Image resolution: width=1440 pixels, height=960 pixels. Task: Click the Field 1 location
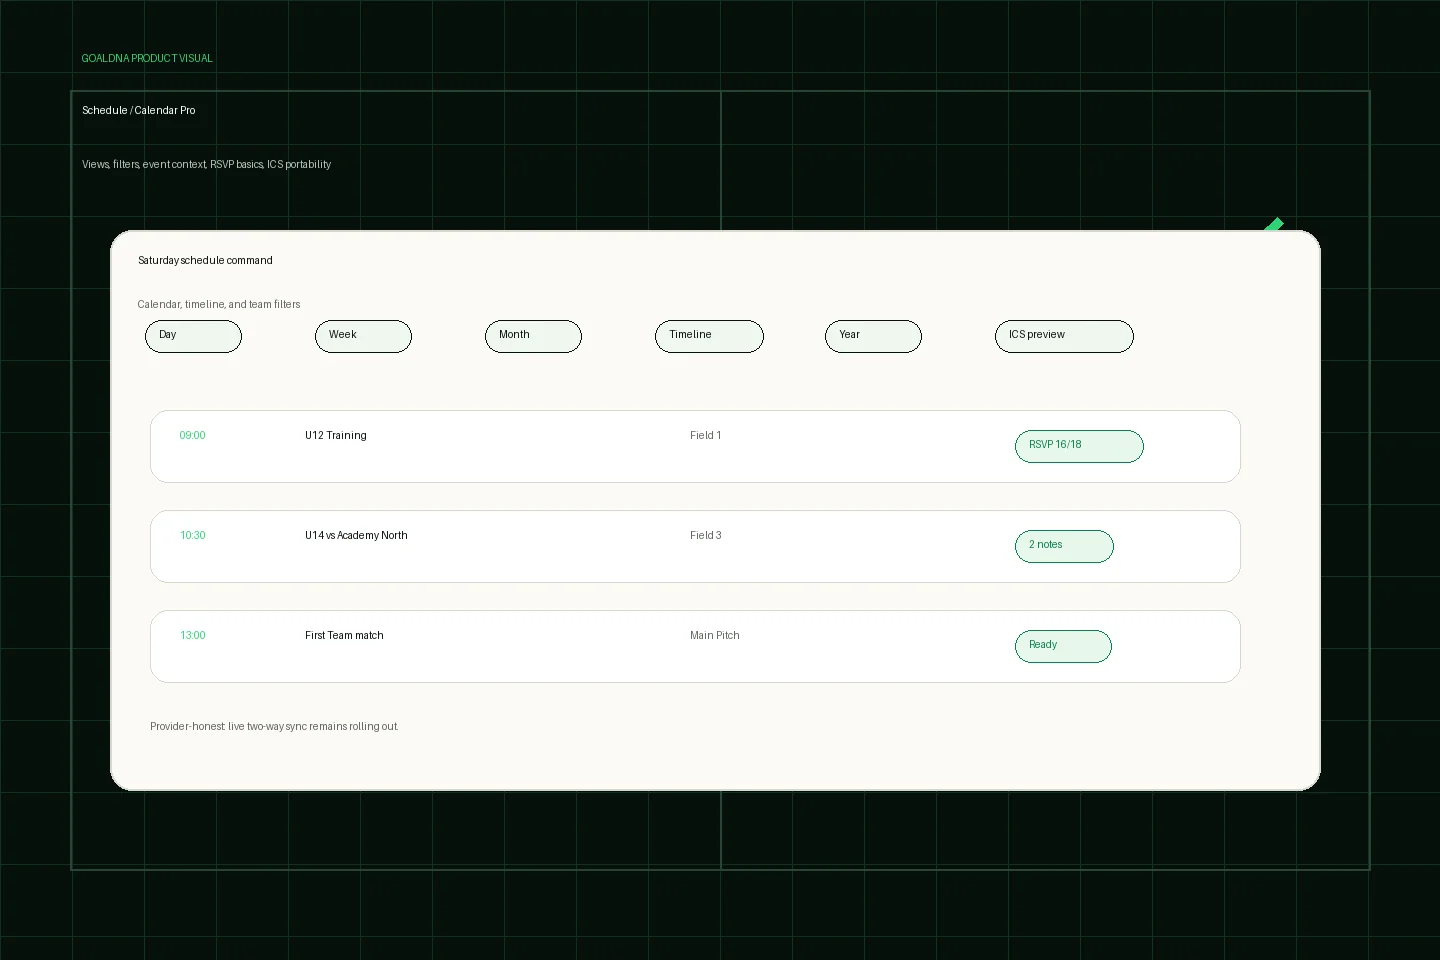point(705,435)
